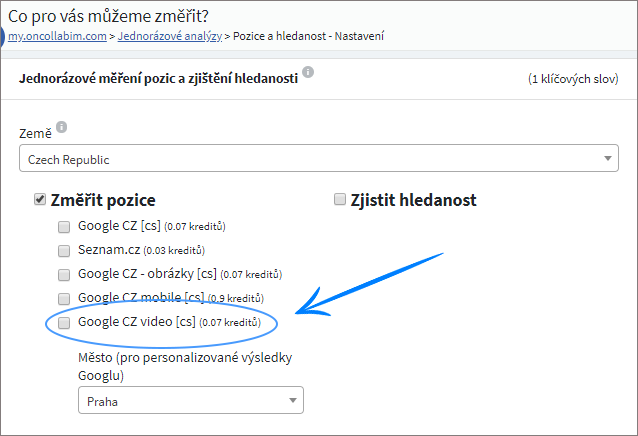Viewport: 638px width, 436px height.
Task: Open the Czech Republic country dropdown
Action: point(319,158)
